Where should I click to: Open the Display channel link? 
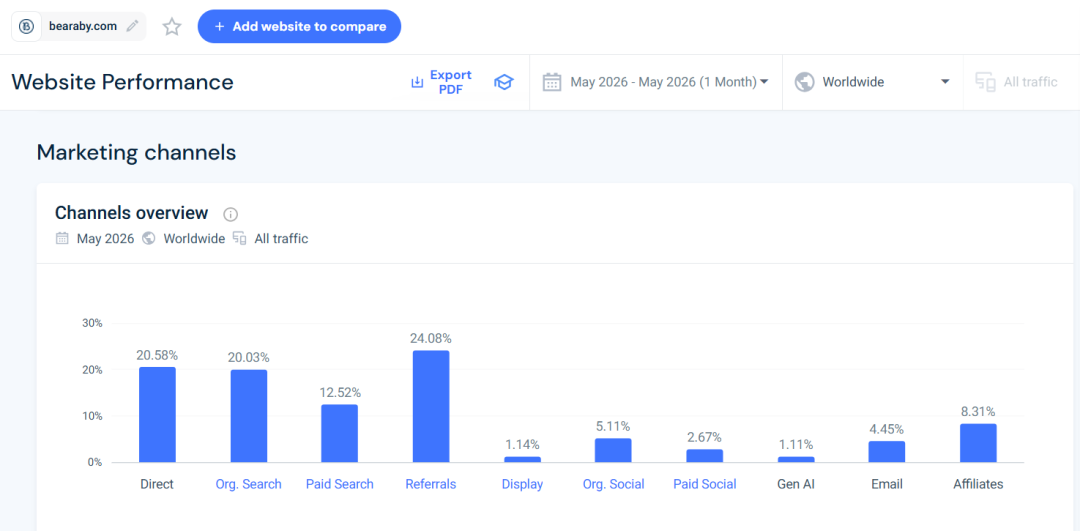coord(522,484)
